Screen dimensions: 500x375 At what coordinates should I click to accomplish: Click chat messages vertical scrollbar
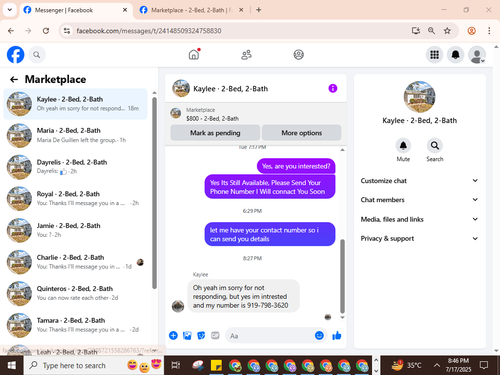[342, 276]
